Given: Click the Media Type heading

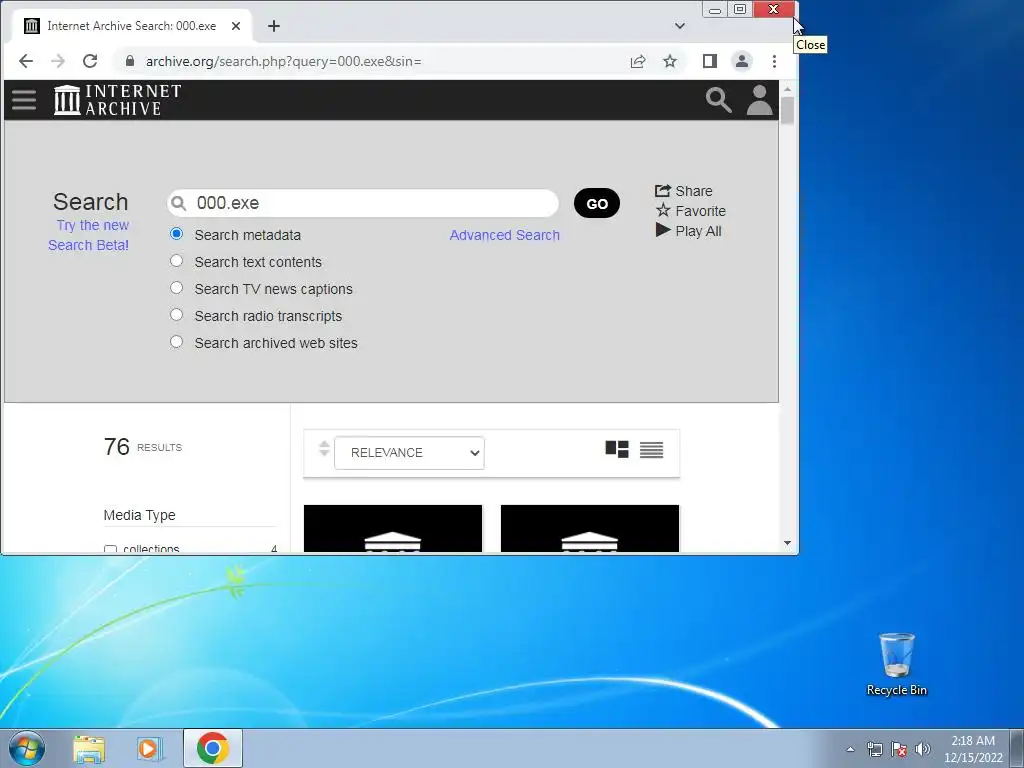Looking at the screenshot, I should coord(140,515).
